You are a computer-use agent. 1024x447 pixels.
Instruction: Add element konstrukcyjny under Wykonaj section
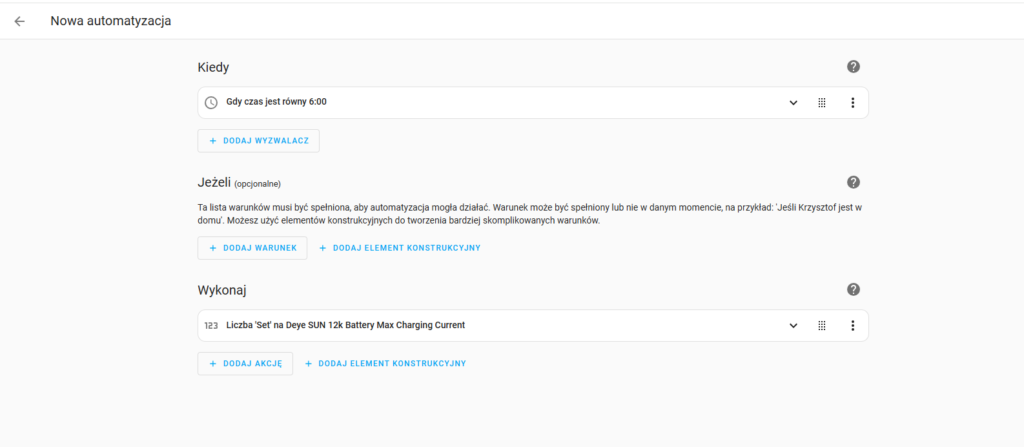[x=385, y=363]
